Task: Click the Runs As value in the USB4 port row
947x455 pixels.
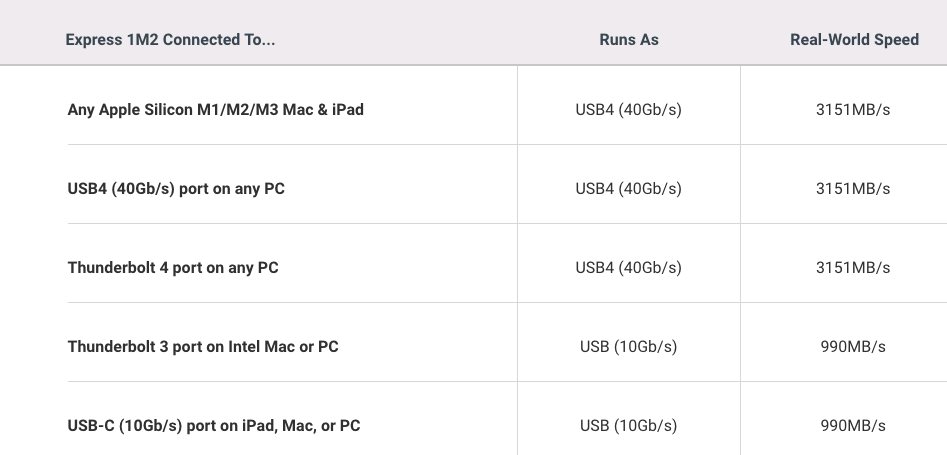Action: click(x=628, y=189)
